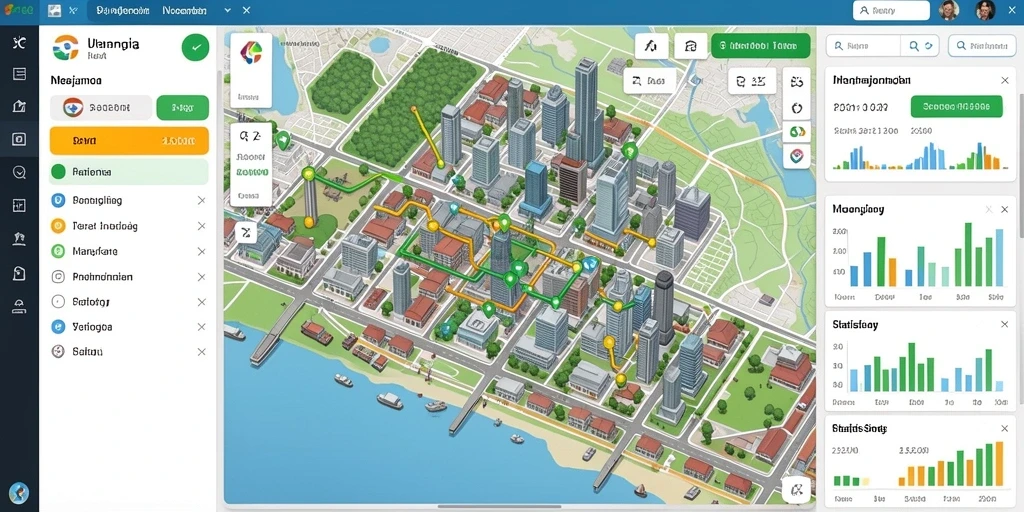Click the green checkmark circle in the left panel header
The image size is (1024, 512).
pyautogui.click(x=195, y=48)
